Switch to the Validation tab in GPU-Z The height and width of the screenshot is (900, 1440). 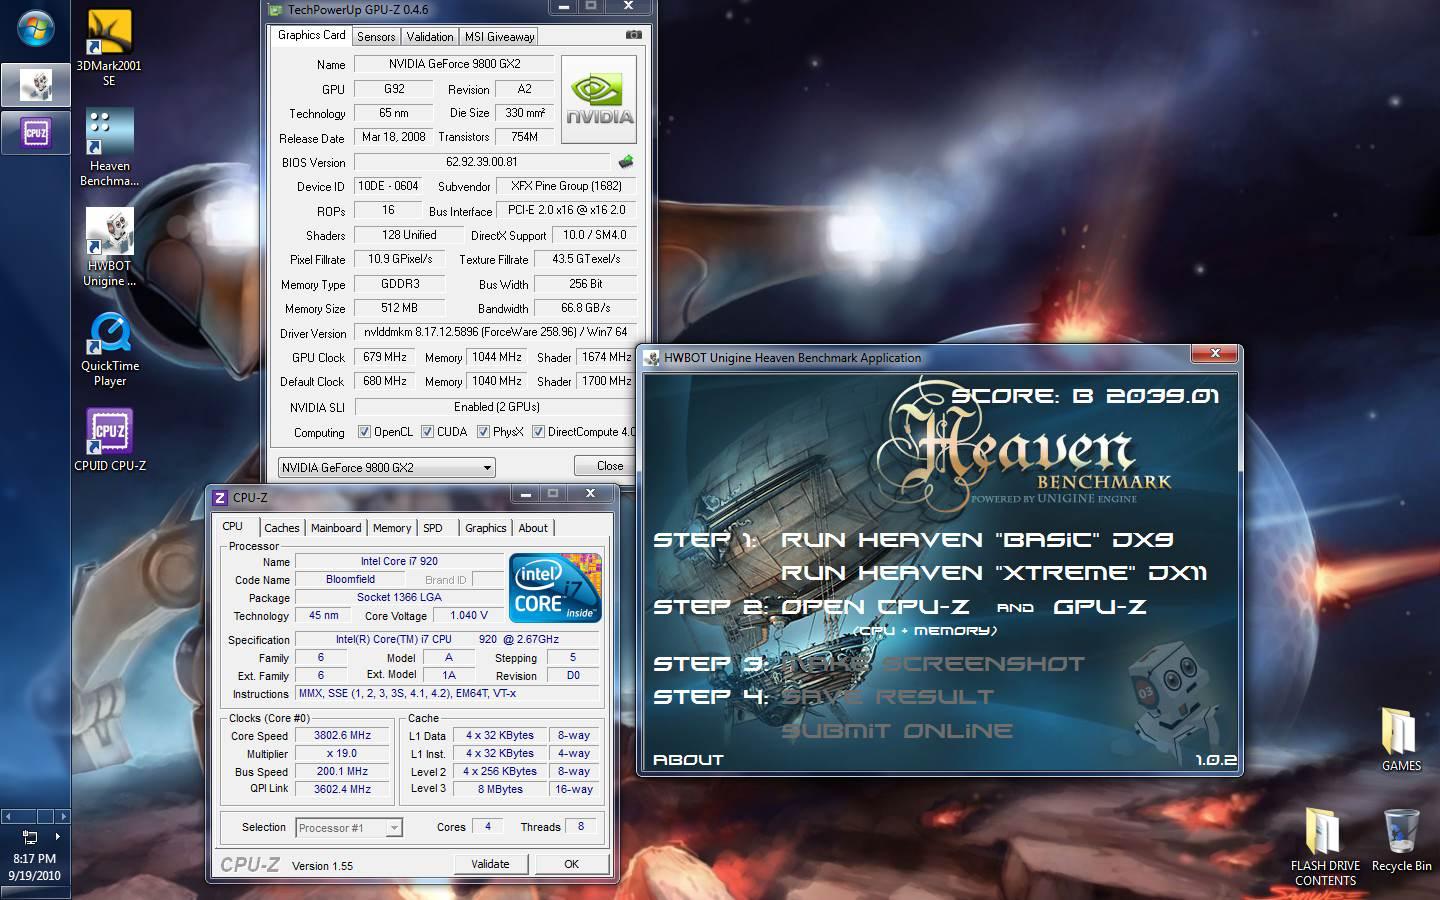(x=430, y=37)
